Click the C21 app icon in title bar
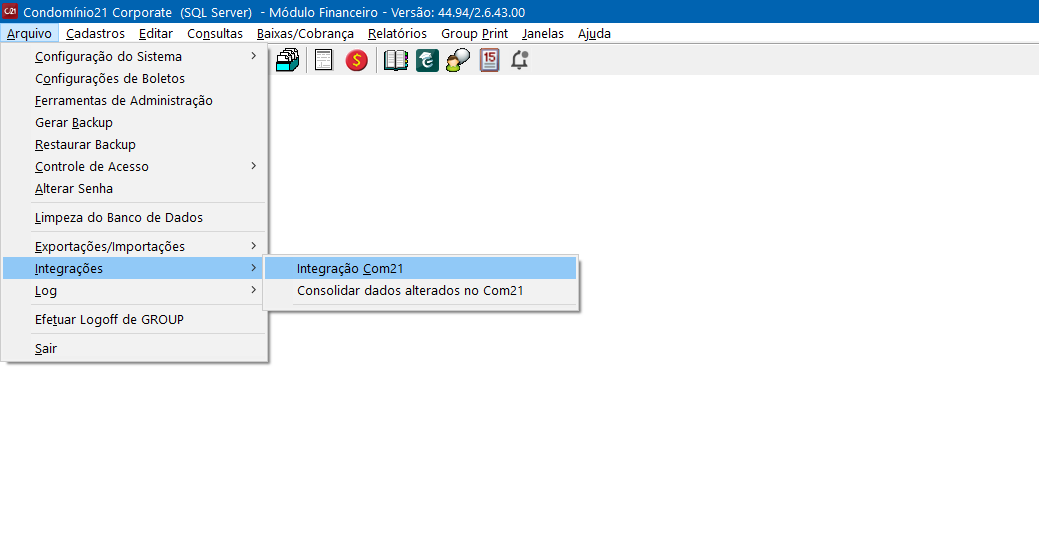The width and height of the screenshot is (1039, 540). (10, 11)
